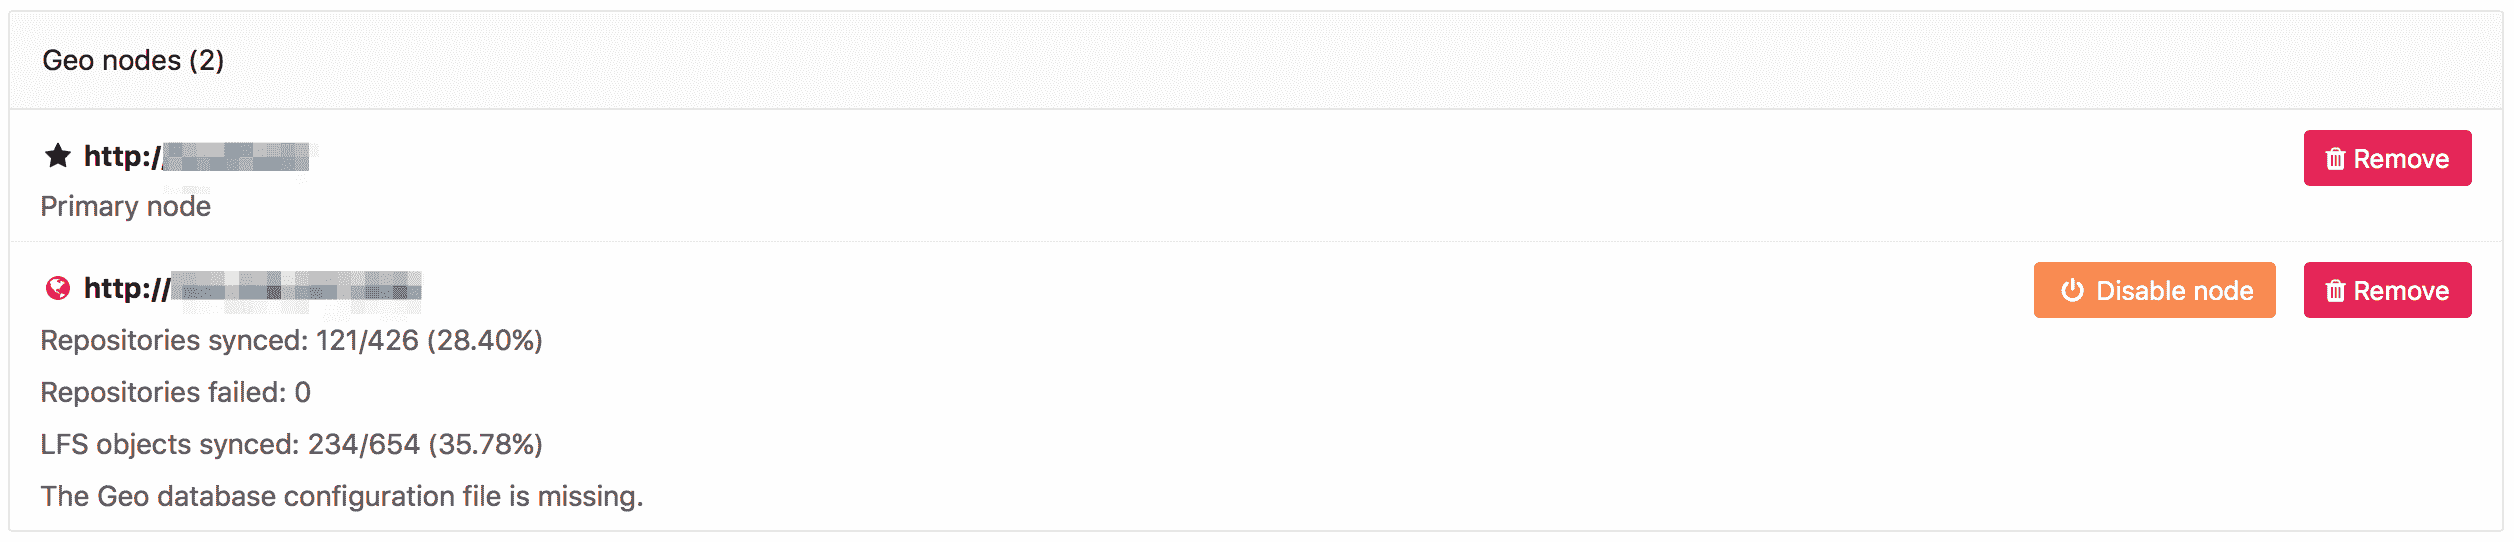This screenshot has width=2514, height=542.
Task: Click the "Repositories failed: 0" status line
Action: (176, 393)
